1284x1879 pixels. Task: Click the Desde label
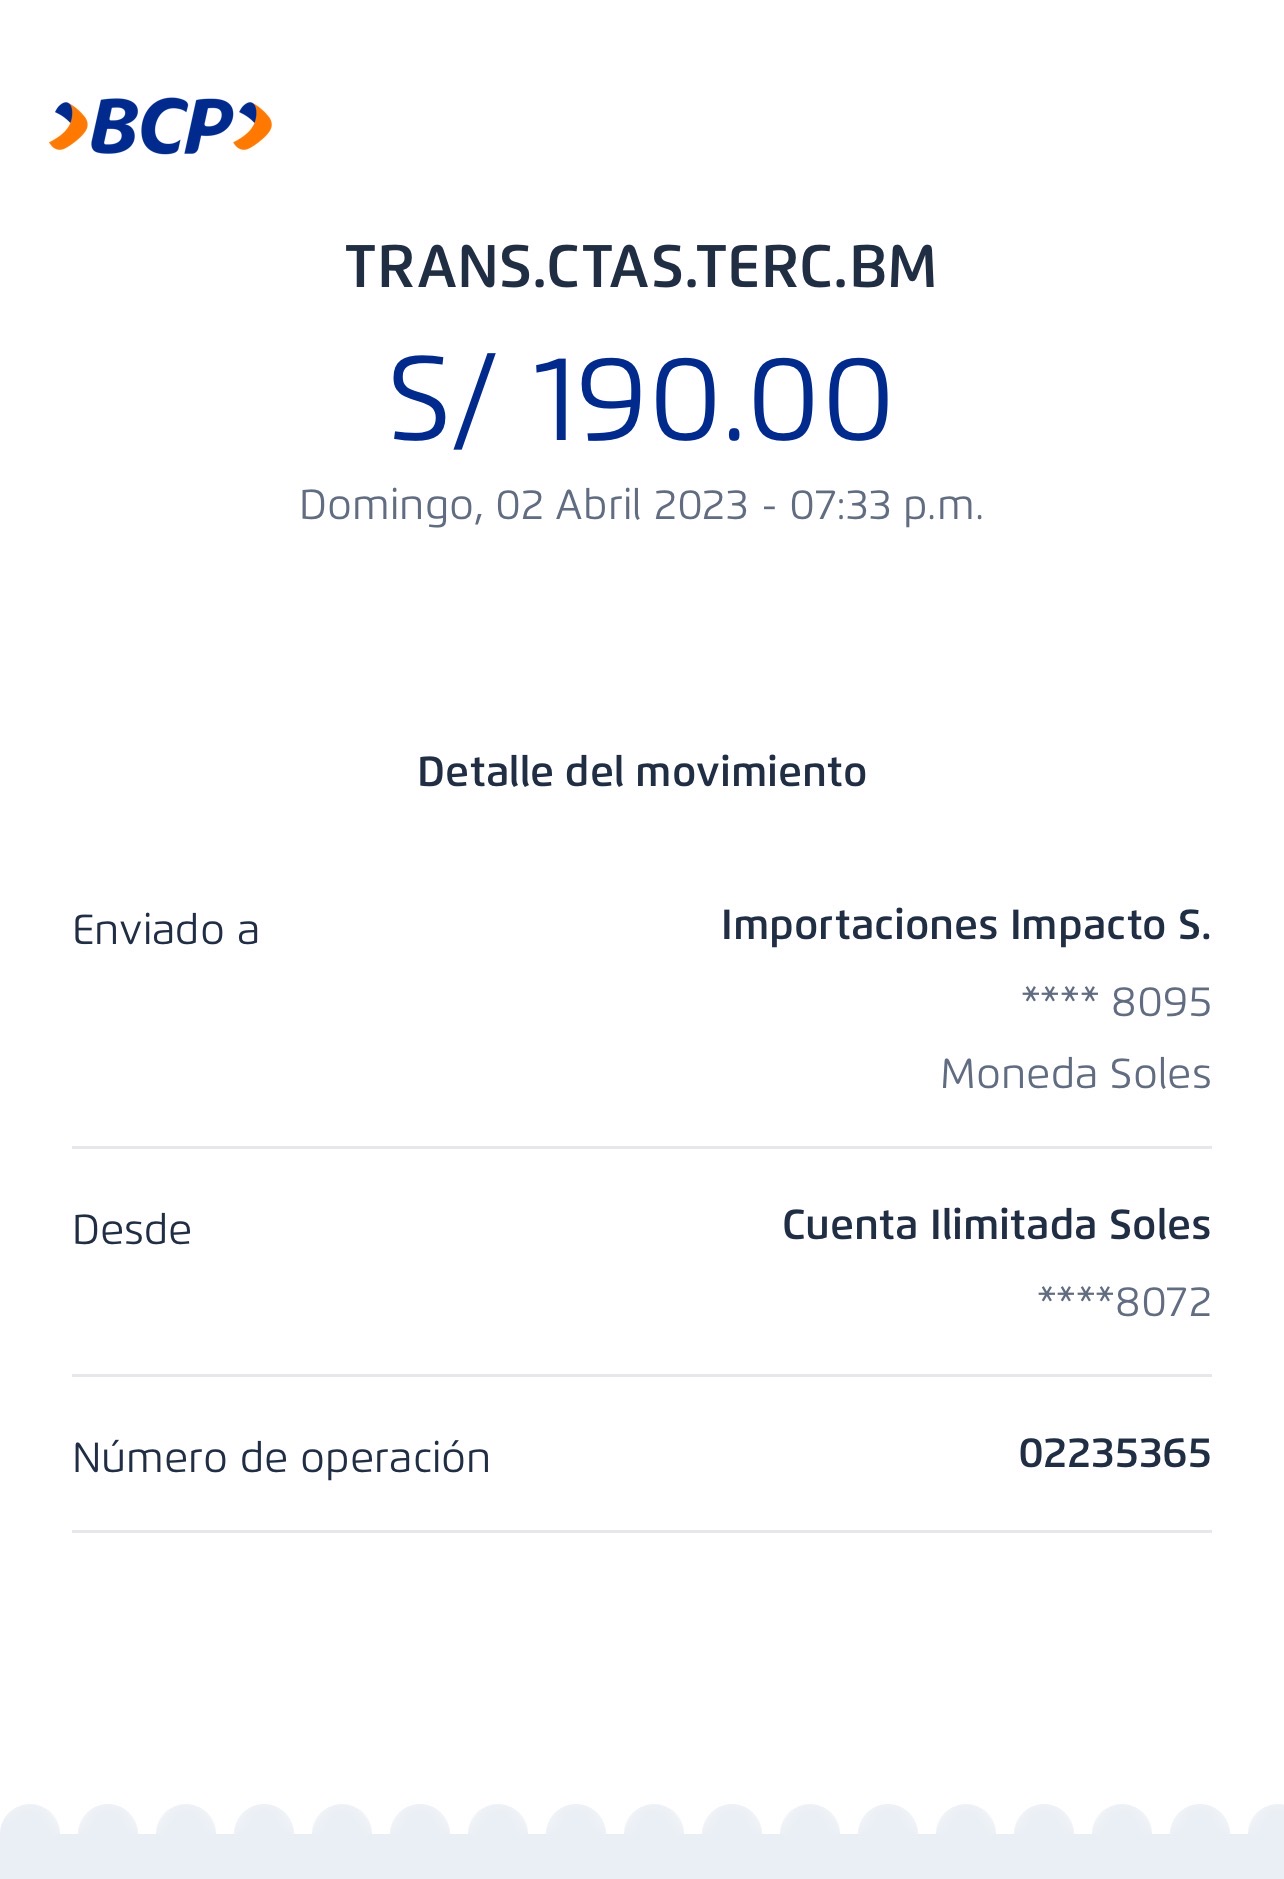click(132, 1230)
